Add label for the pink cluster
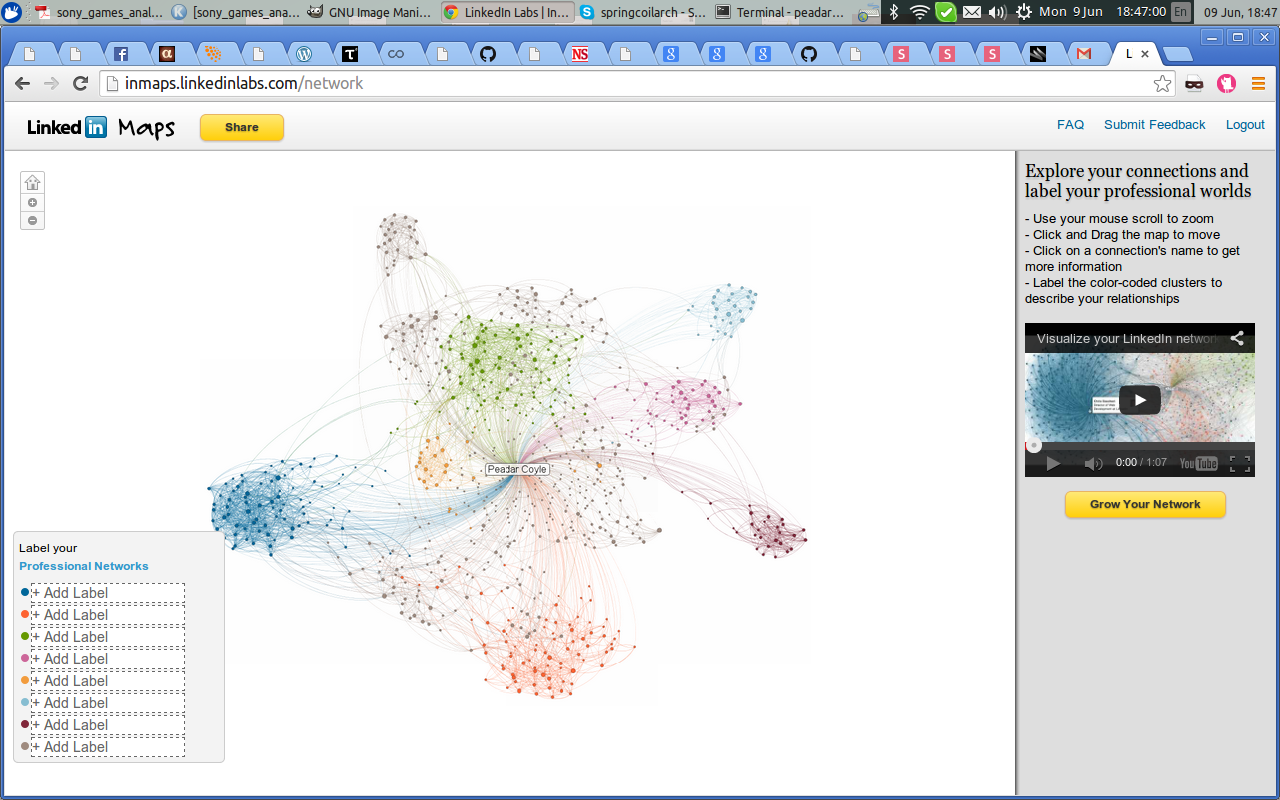This screenshot has width=1280, height=800. pyautogui.click(x=107, y=659)
